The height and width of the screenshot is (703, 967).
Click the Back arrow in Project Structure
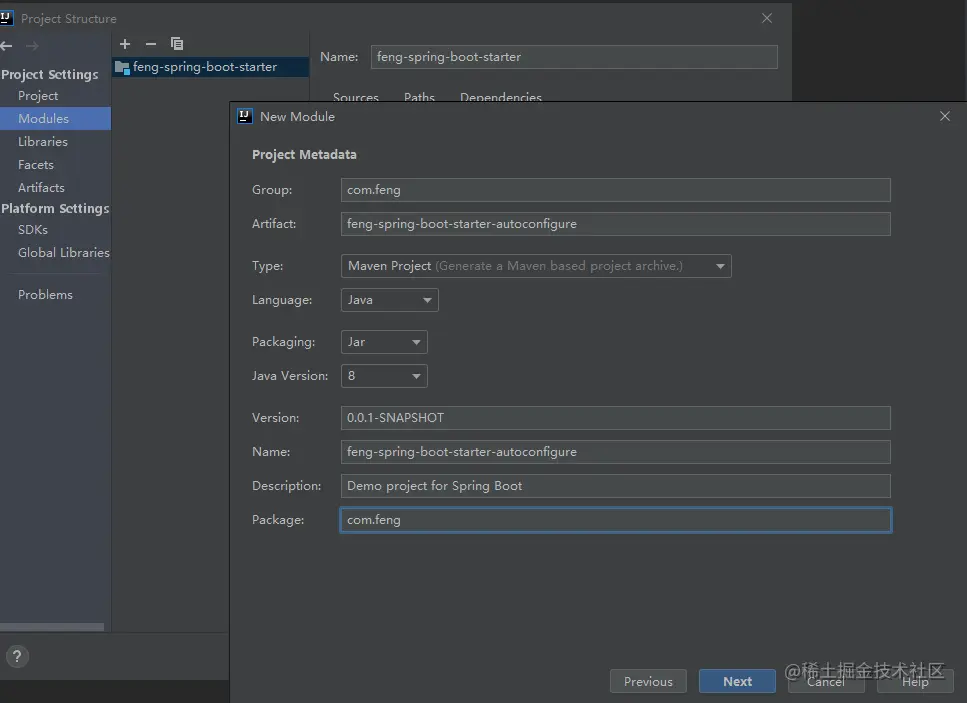pyautogui.click(x=7, y=46)
